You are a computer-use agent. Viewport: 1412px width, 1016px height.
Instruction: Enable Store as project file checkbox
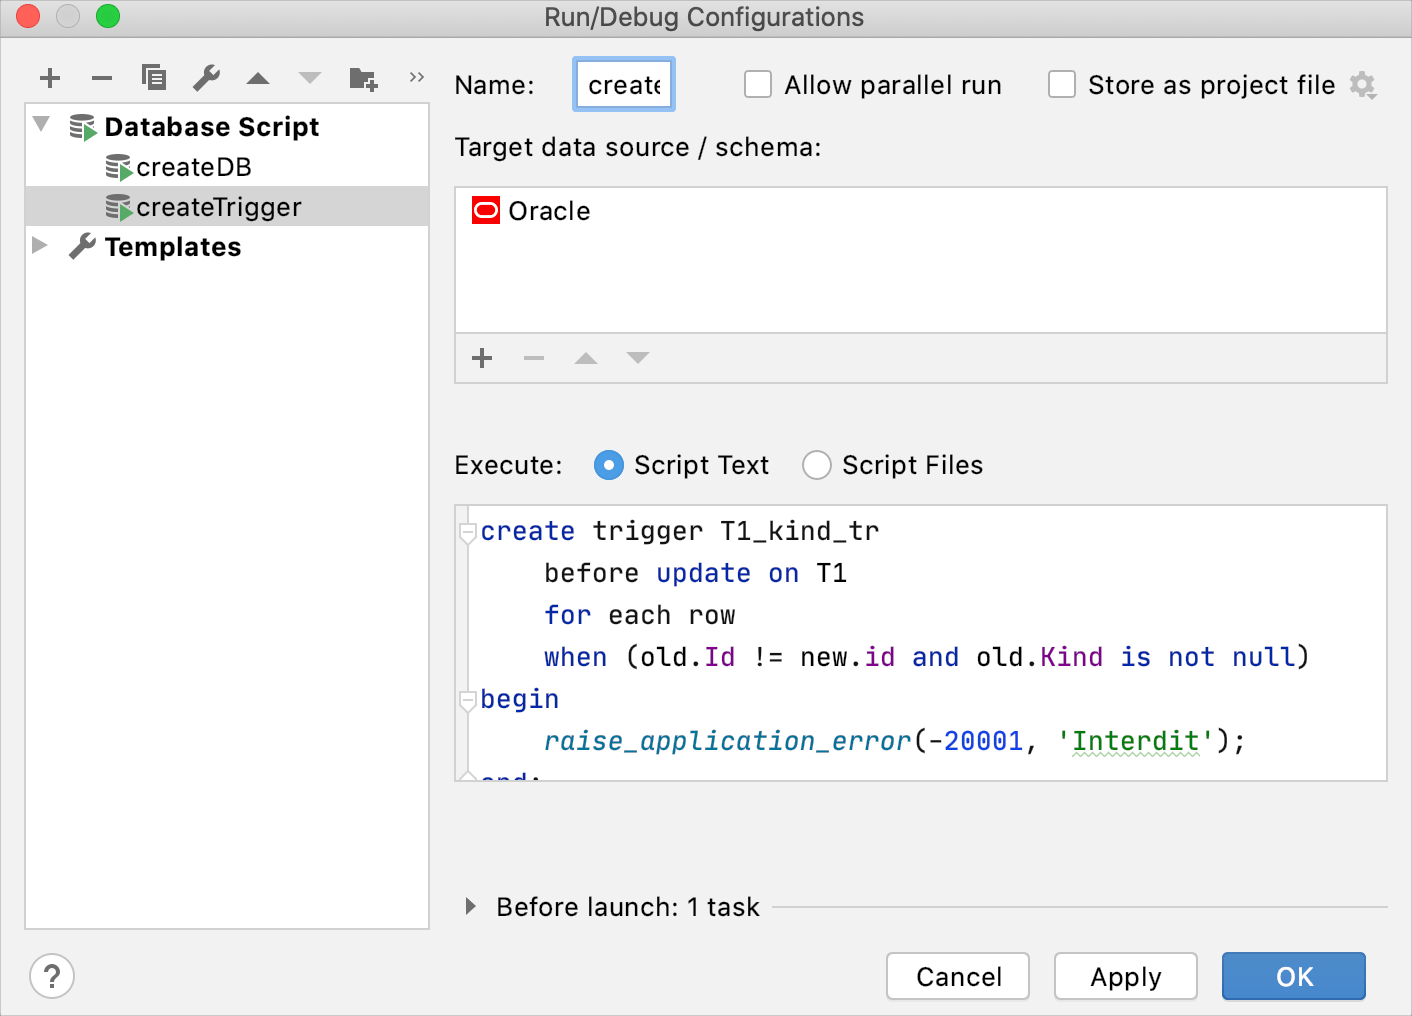click(1062, 84)
